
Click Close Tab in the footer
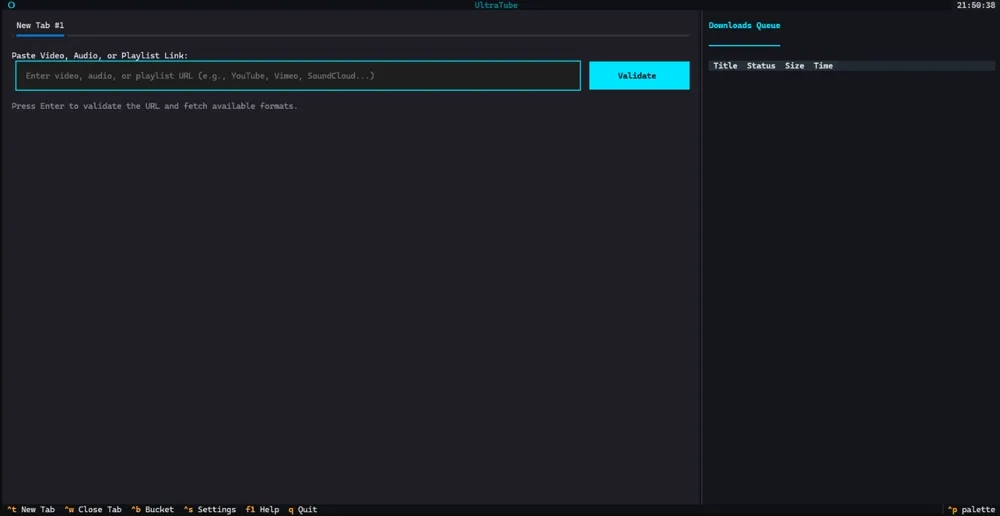coord(93,510)
